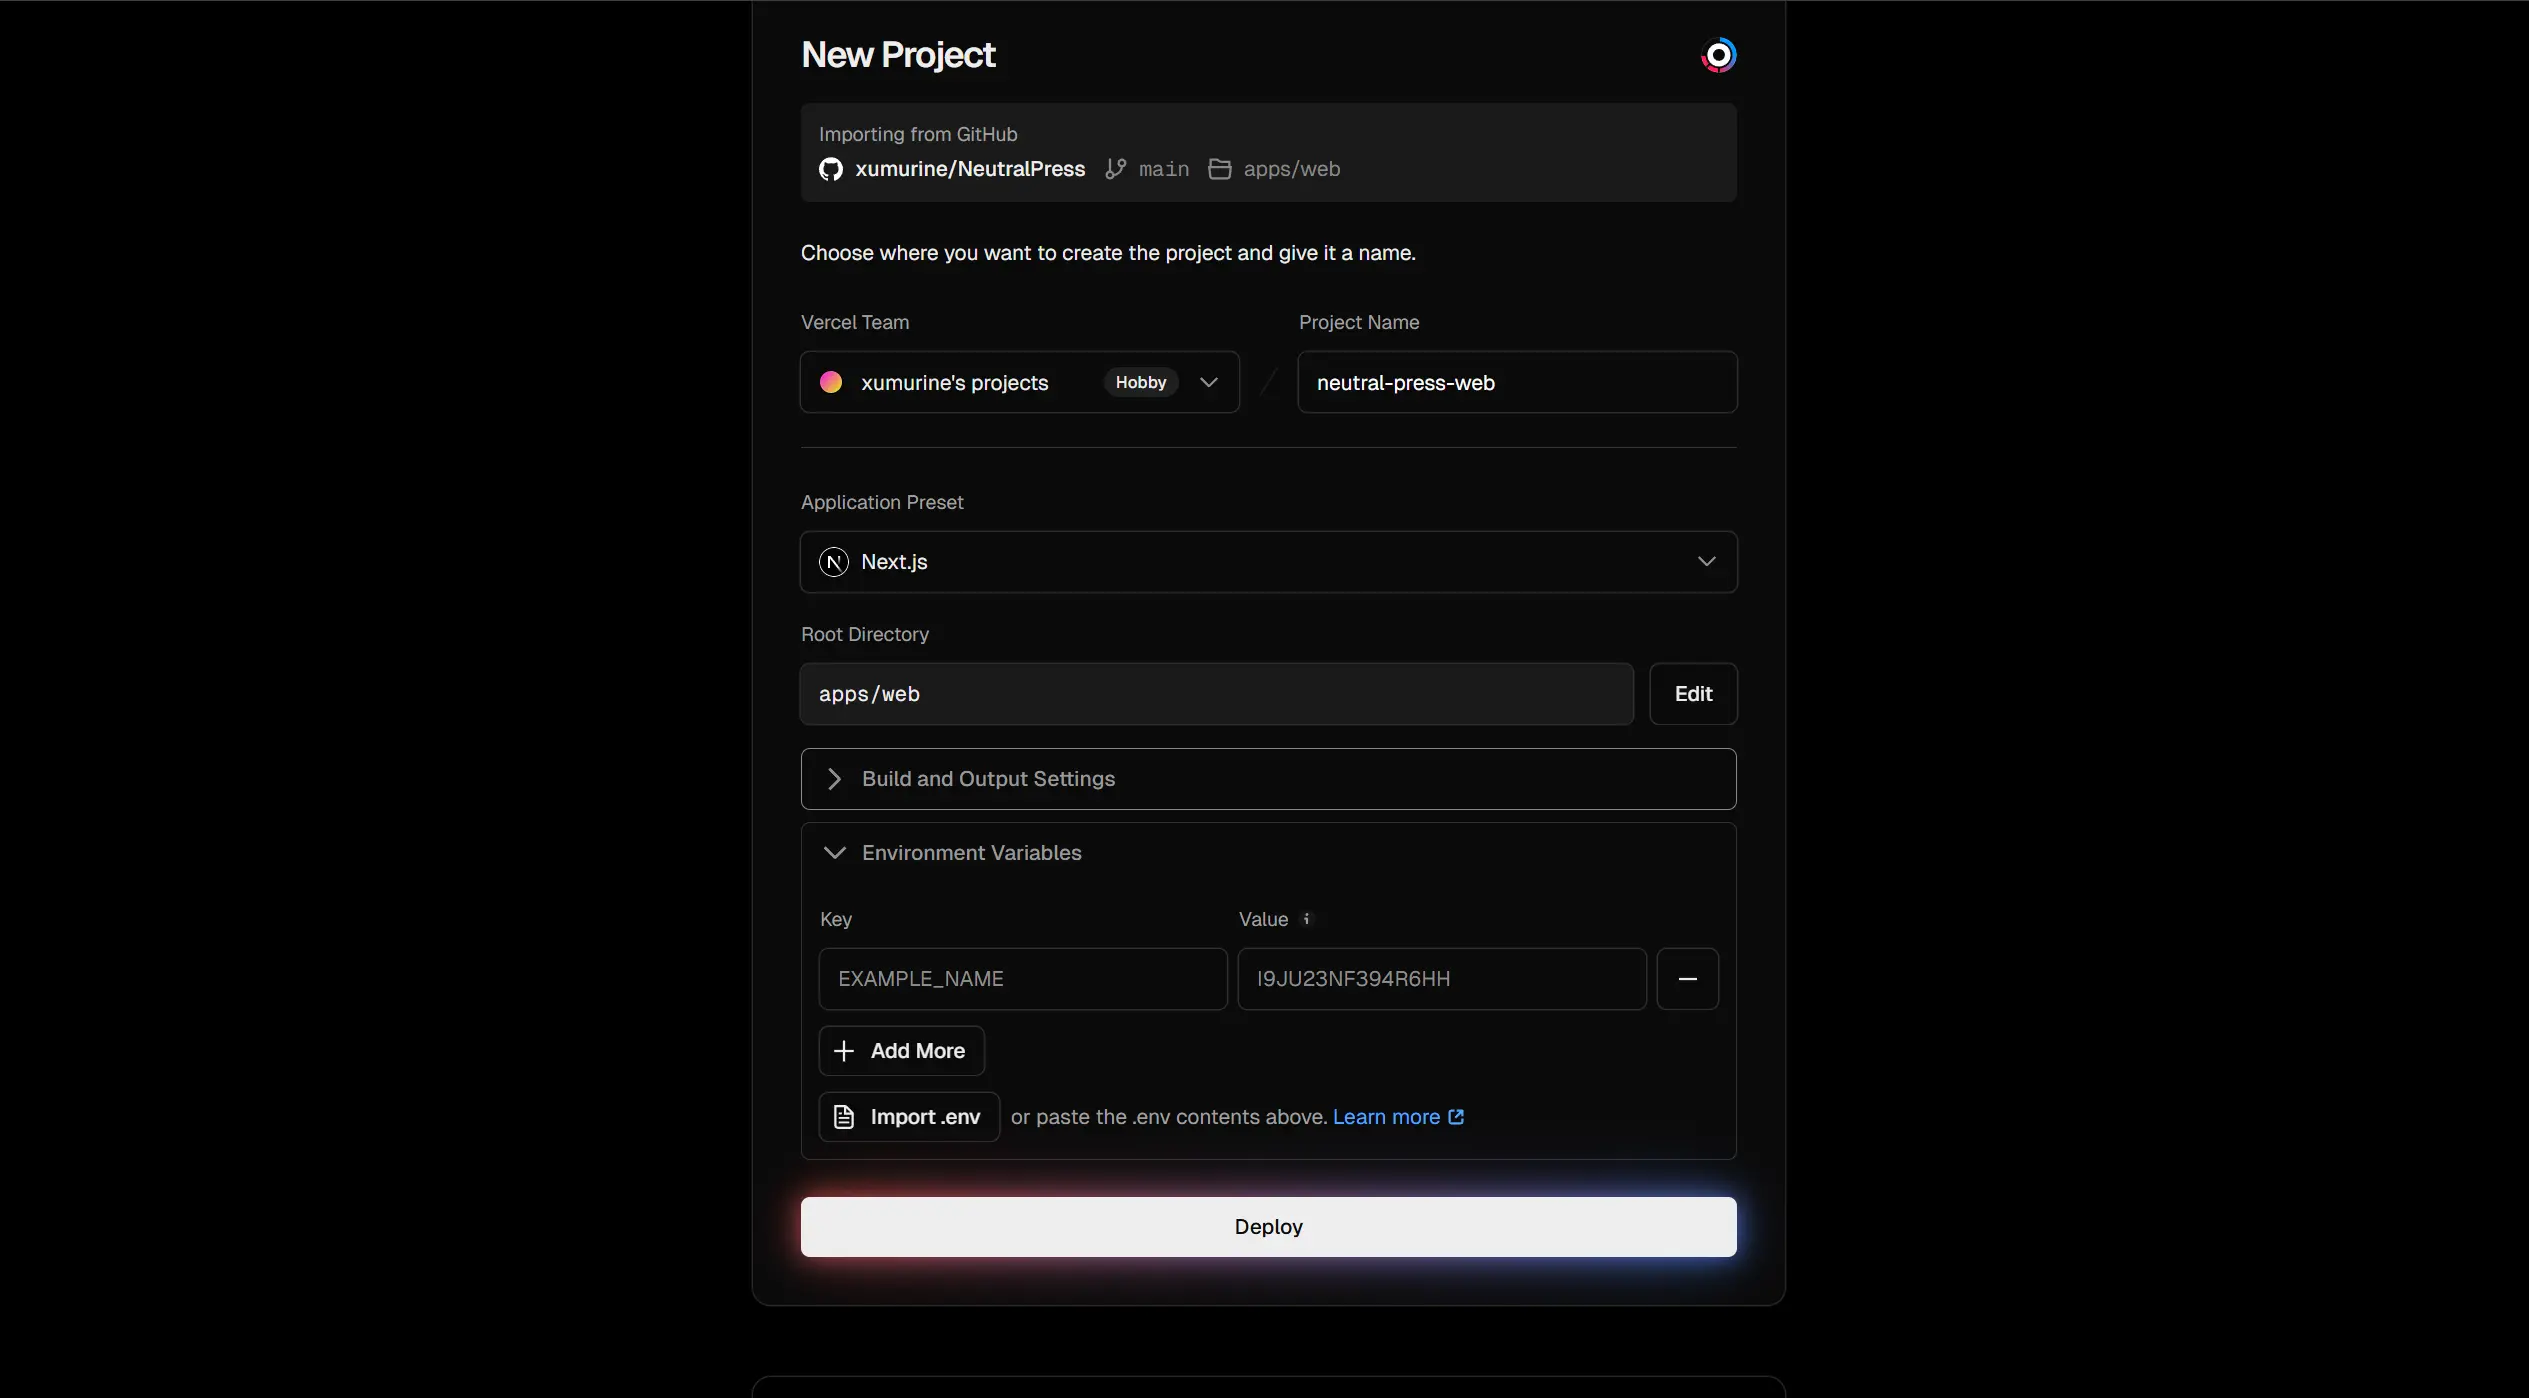This screenshot has width=2529, height=1398.
Task: Remove the variable row with minus icon
Action: coord(1687,979)
